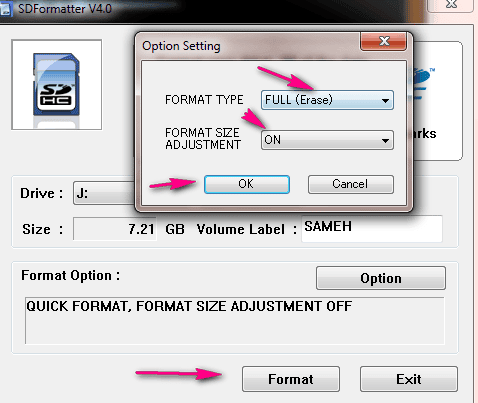
Task: Close the Option Setting dialog
Action: tap(383, 41)
